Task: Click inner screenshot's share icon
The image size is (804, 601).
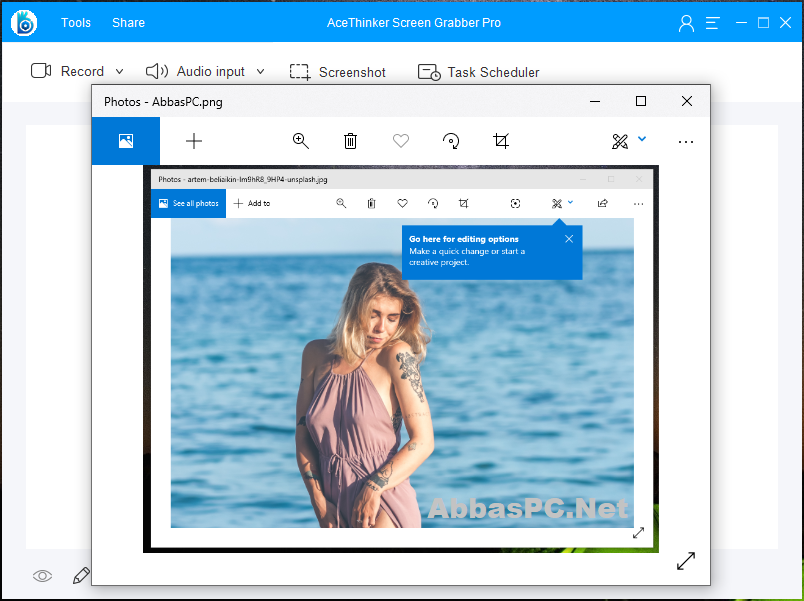Action: 602,204
